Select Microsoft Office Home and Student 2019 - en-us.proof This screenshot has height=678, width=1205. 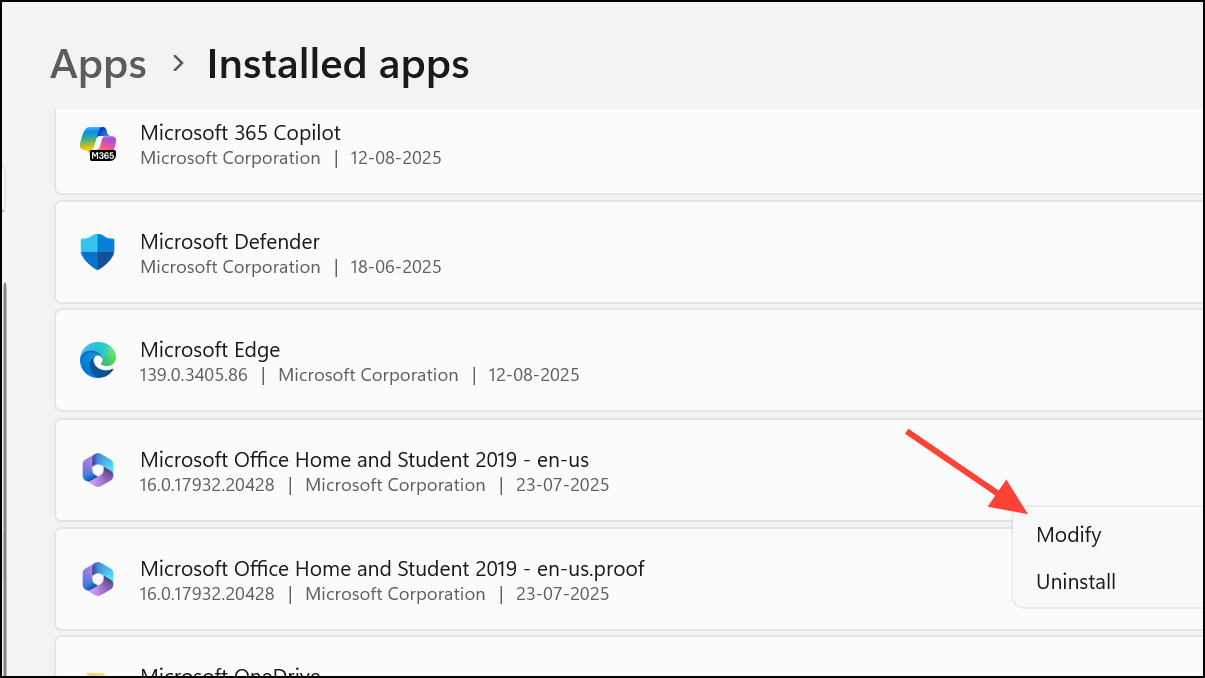click(392, 569)
